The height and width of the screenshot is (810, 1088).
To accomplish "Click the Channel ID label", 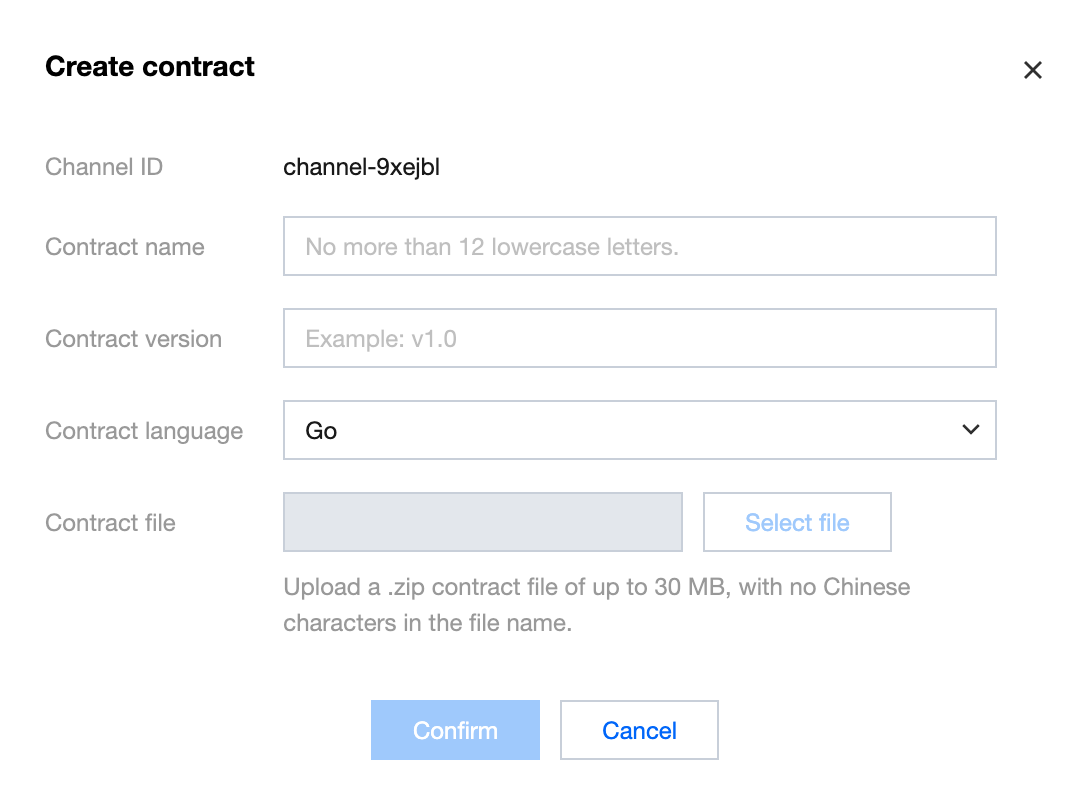I will pyautogui.click(x=104, y=167).
